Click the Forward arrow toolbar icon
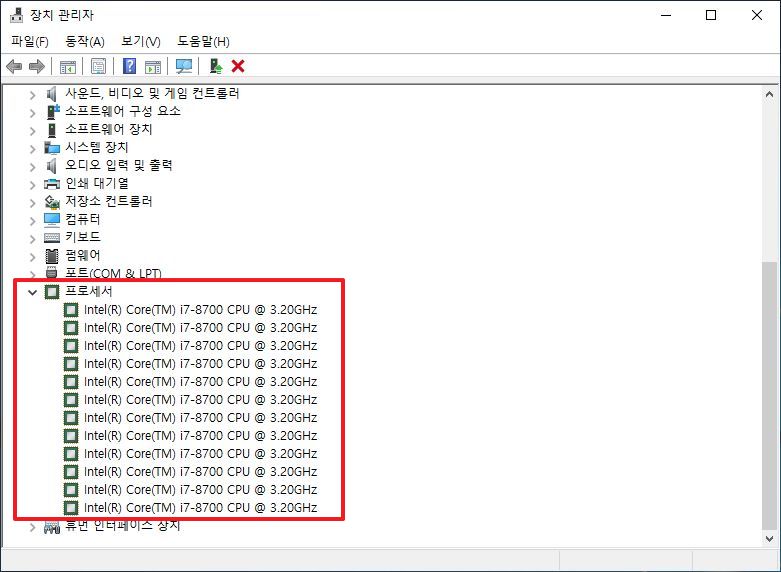781x572 pixels. (37, 66)
